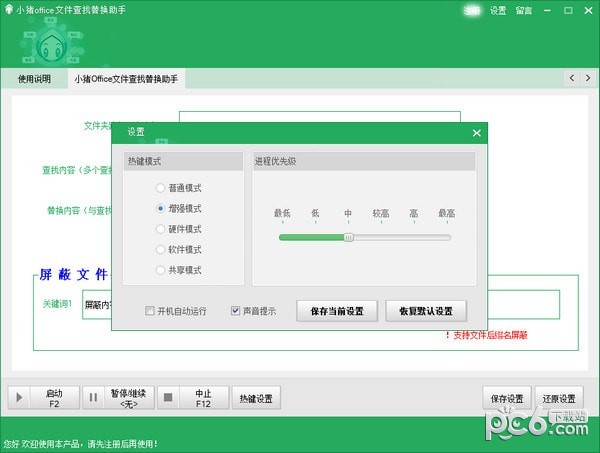Open the 设置 menu in title bar
The image size is (600, 453).
click(498, 10)
